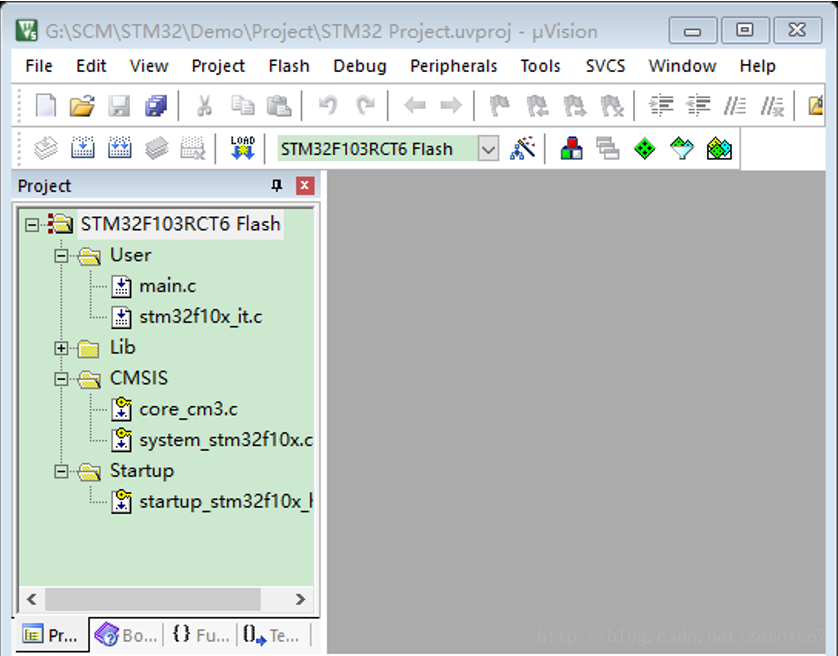Collapse the Startup folder group
Image resolution: width=838 pixels, height=656 pixels.
click(61, 472)
